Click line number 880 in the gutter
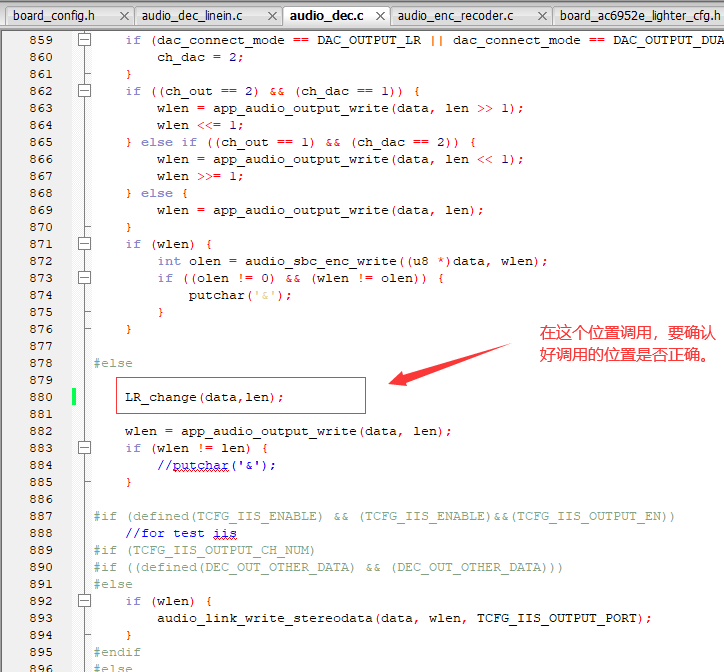The width and height of the screenshot is (724, 672). tap(41, 397)
